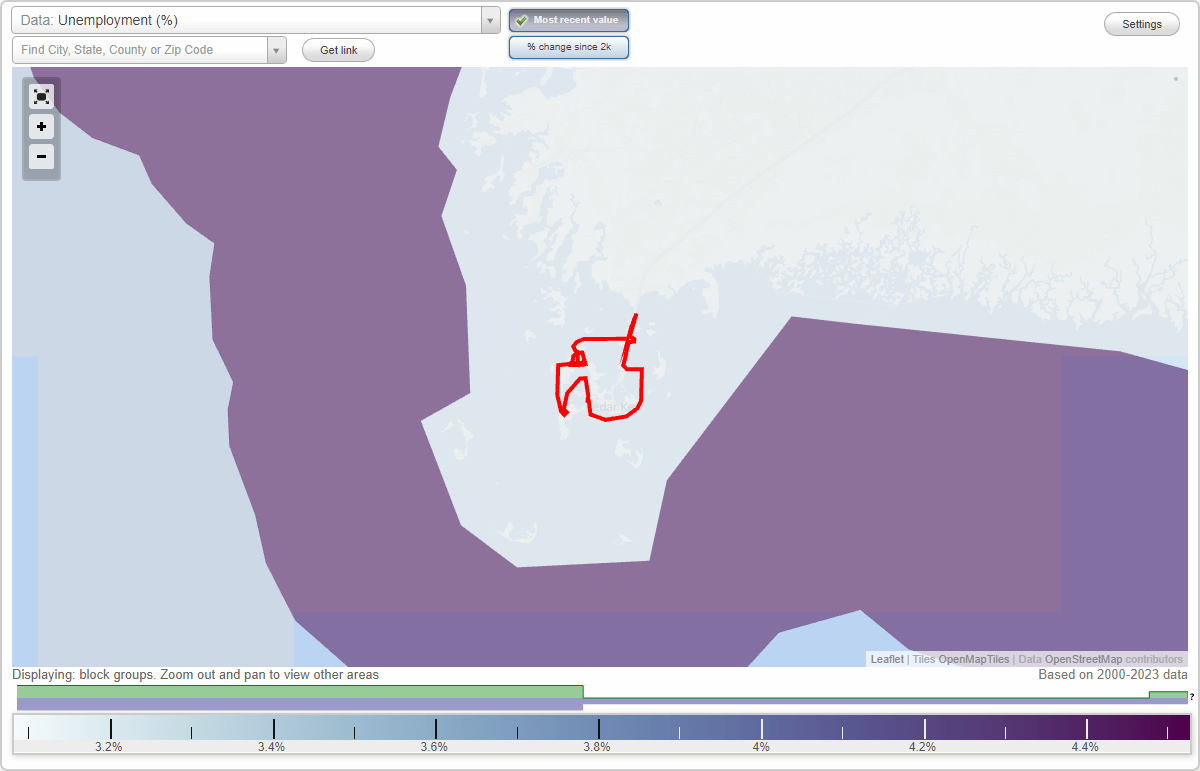1200x771 pixels.
Task: Switch to % change since 2k
Action: tap(569, 47)
